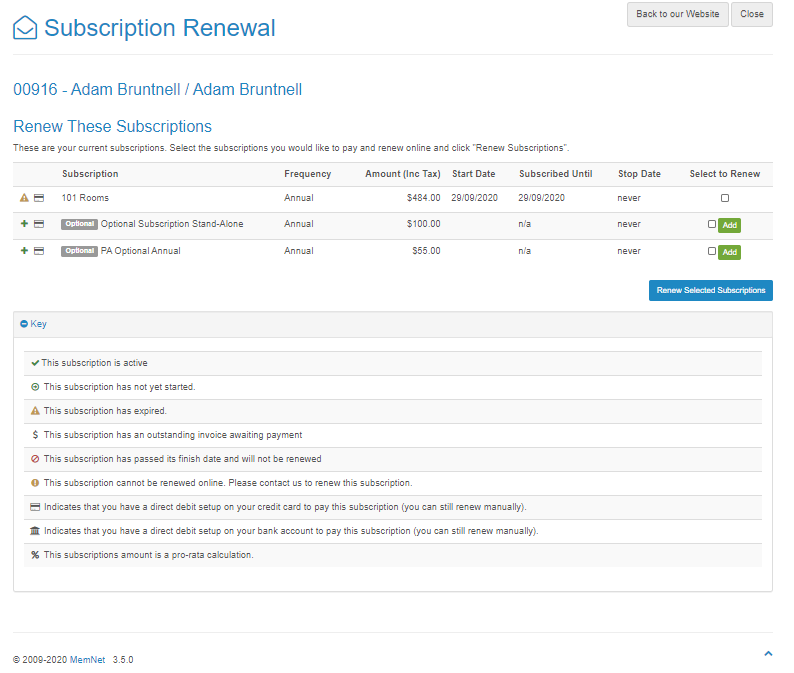794x673 pixels.
Task: Click the scroll-to-top chevron in the footer
Action: click(x=768, y=653)
